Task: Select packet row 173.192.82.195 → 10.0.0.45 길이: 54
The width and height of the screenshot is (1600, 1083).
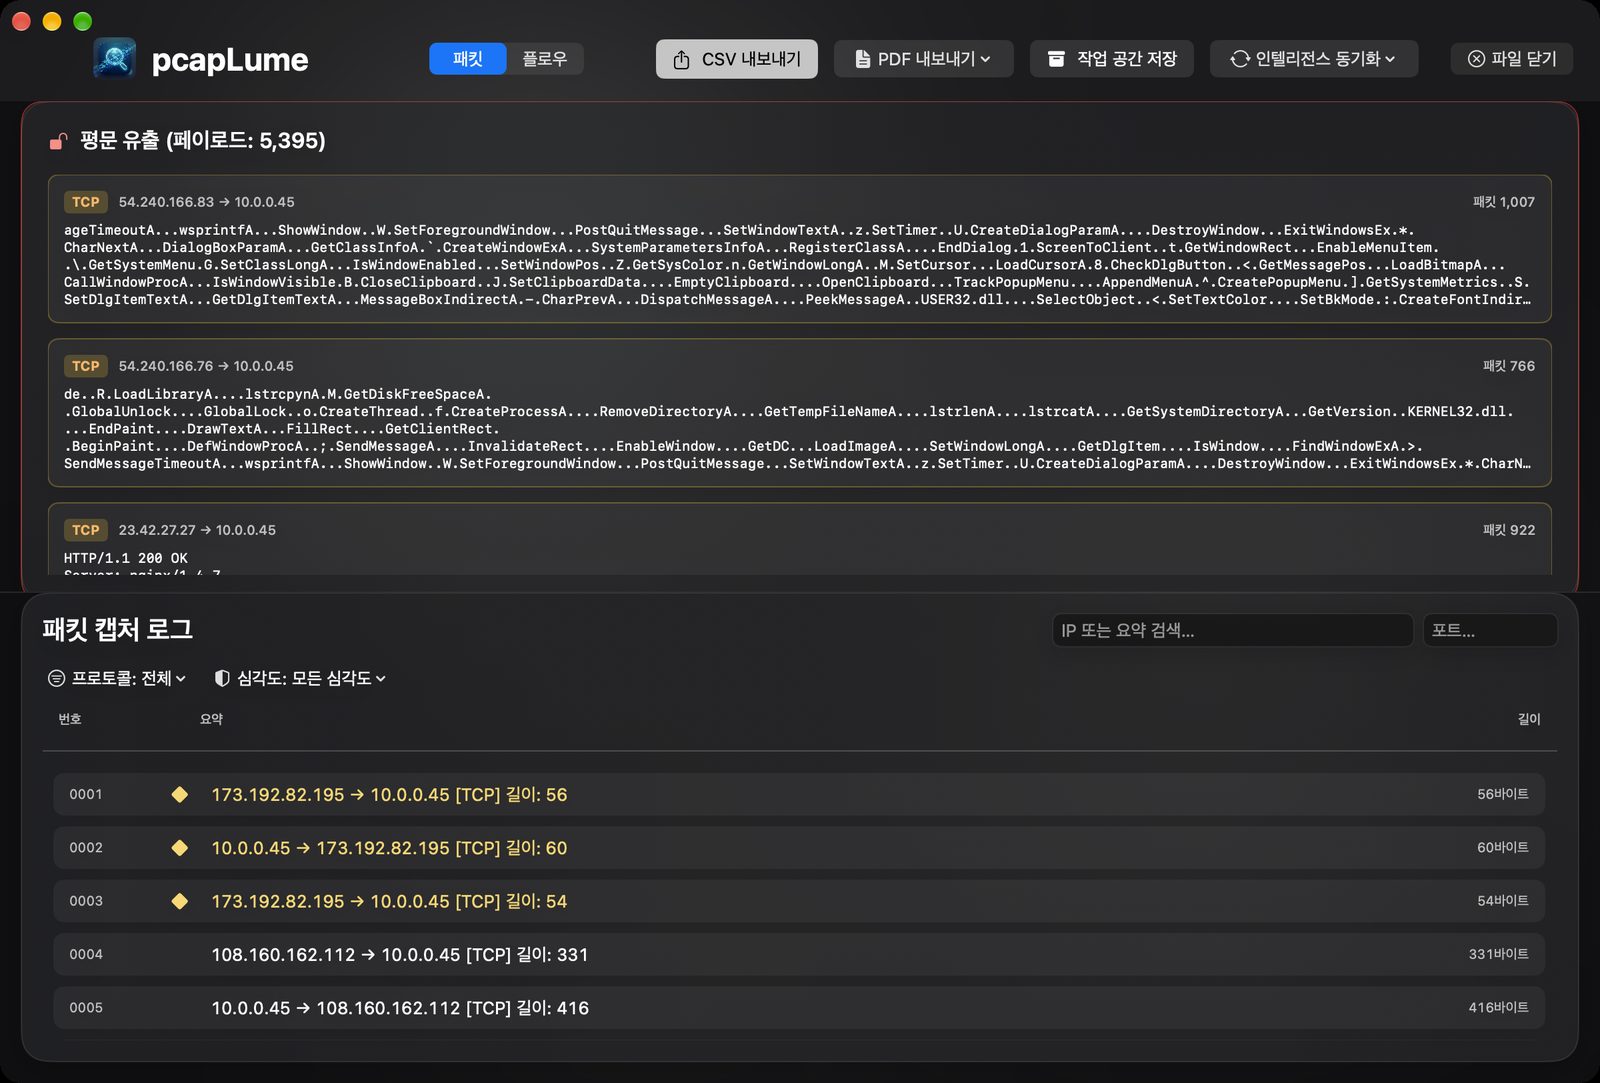Action: (x=799, y=901)
